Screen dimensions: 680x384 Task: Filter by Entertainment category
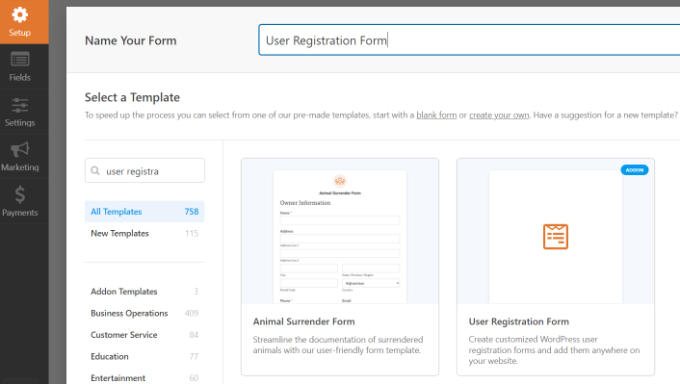pos(144,378)
